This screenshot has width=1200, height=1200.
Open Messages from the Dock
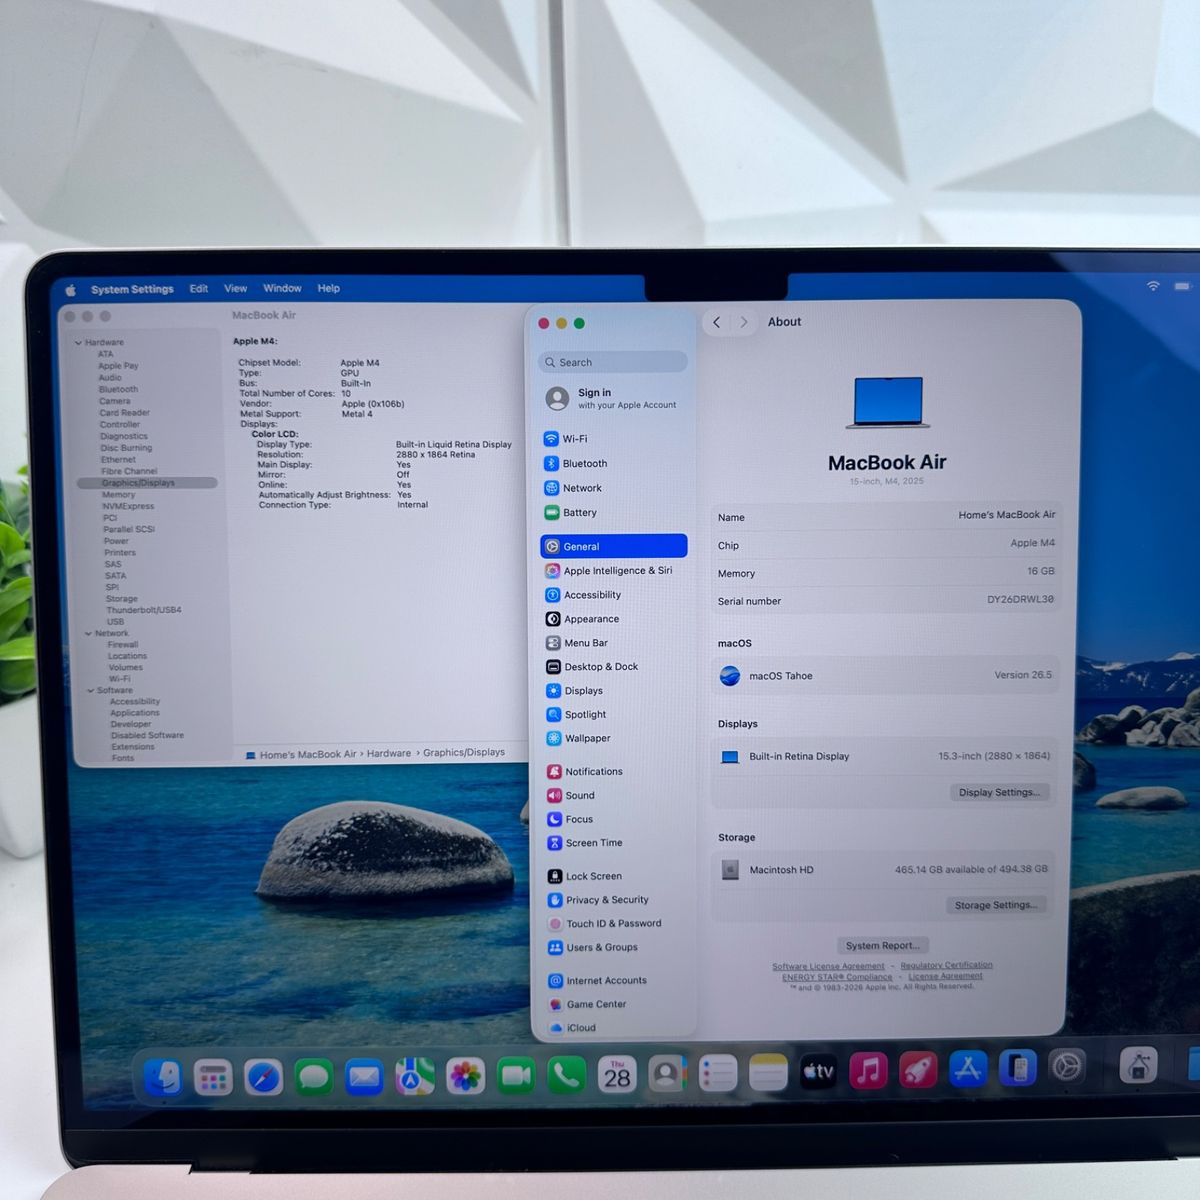click(x=314, y=1077)
